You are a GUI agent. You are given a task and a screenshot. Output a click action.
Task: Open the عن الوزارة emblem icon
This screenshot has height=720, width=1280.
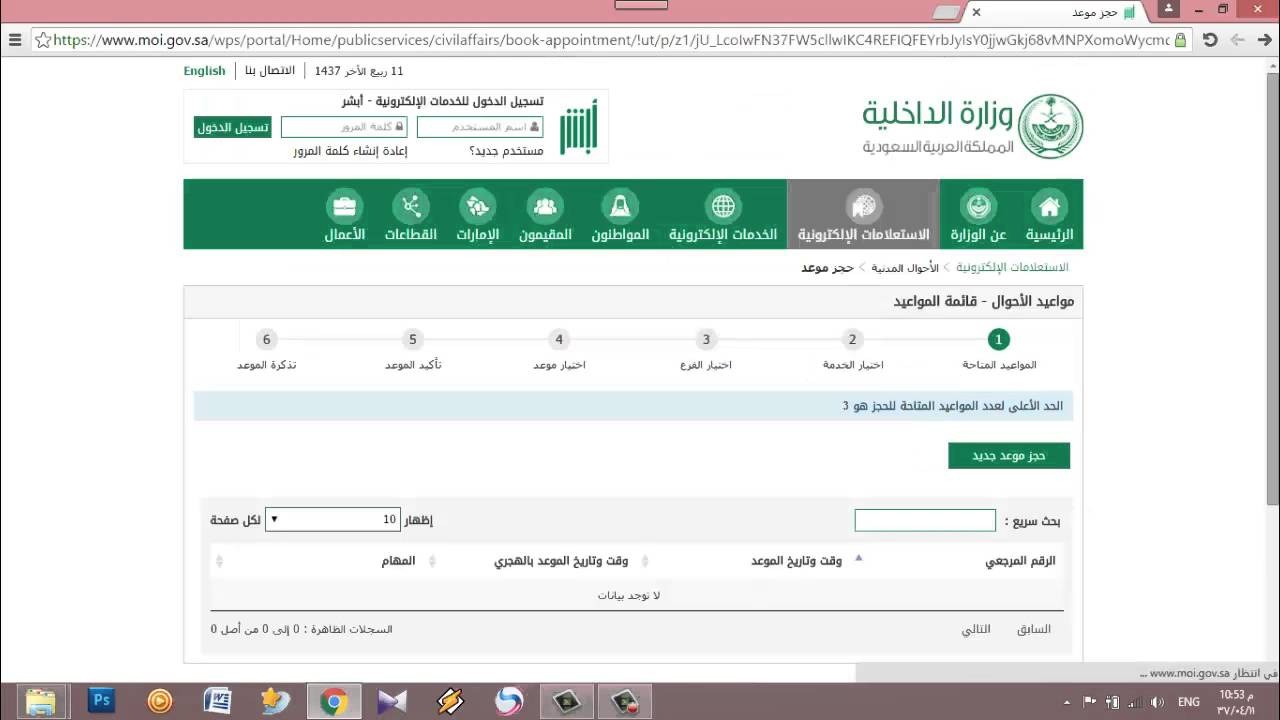(978, 207)
